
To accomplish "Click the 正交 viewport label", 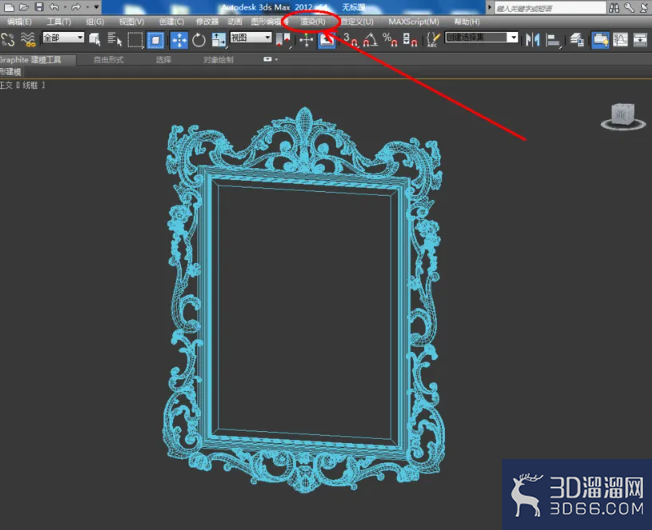I will click(x=6, y=86).
